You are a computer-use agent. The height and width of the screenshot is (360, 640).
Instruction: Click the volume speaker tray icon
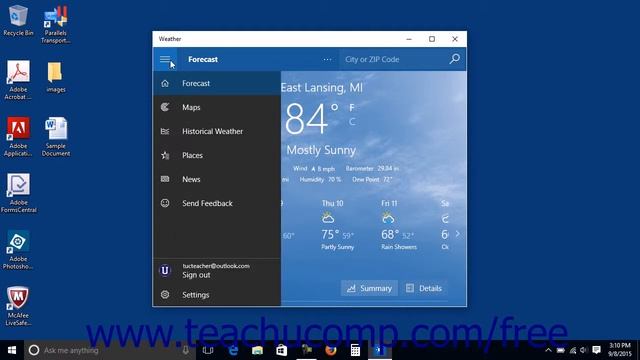click(584, 350)
